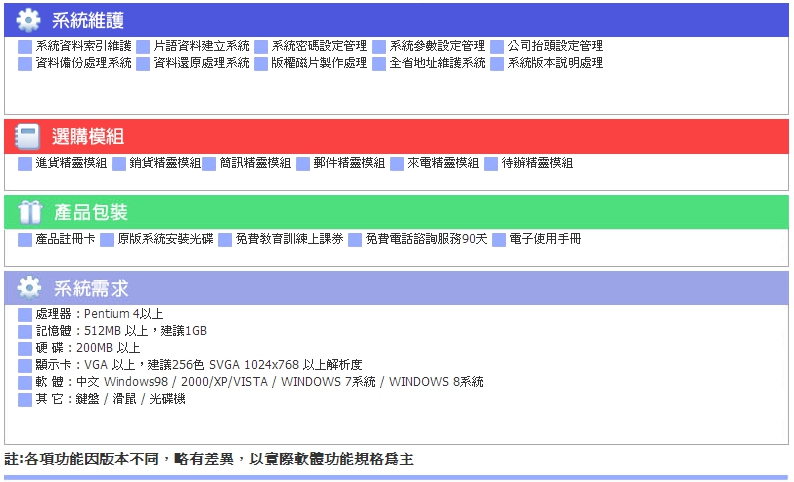794x482 pixels.
Task: Click the 註:各項功能因版本不同 footnote
Action: point(209,459)
